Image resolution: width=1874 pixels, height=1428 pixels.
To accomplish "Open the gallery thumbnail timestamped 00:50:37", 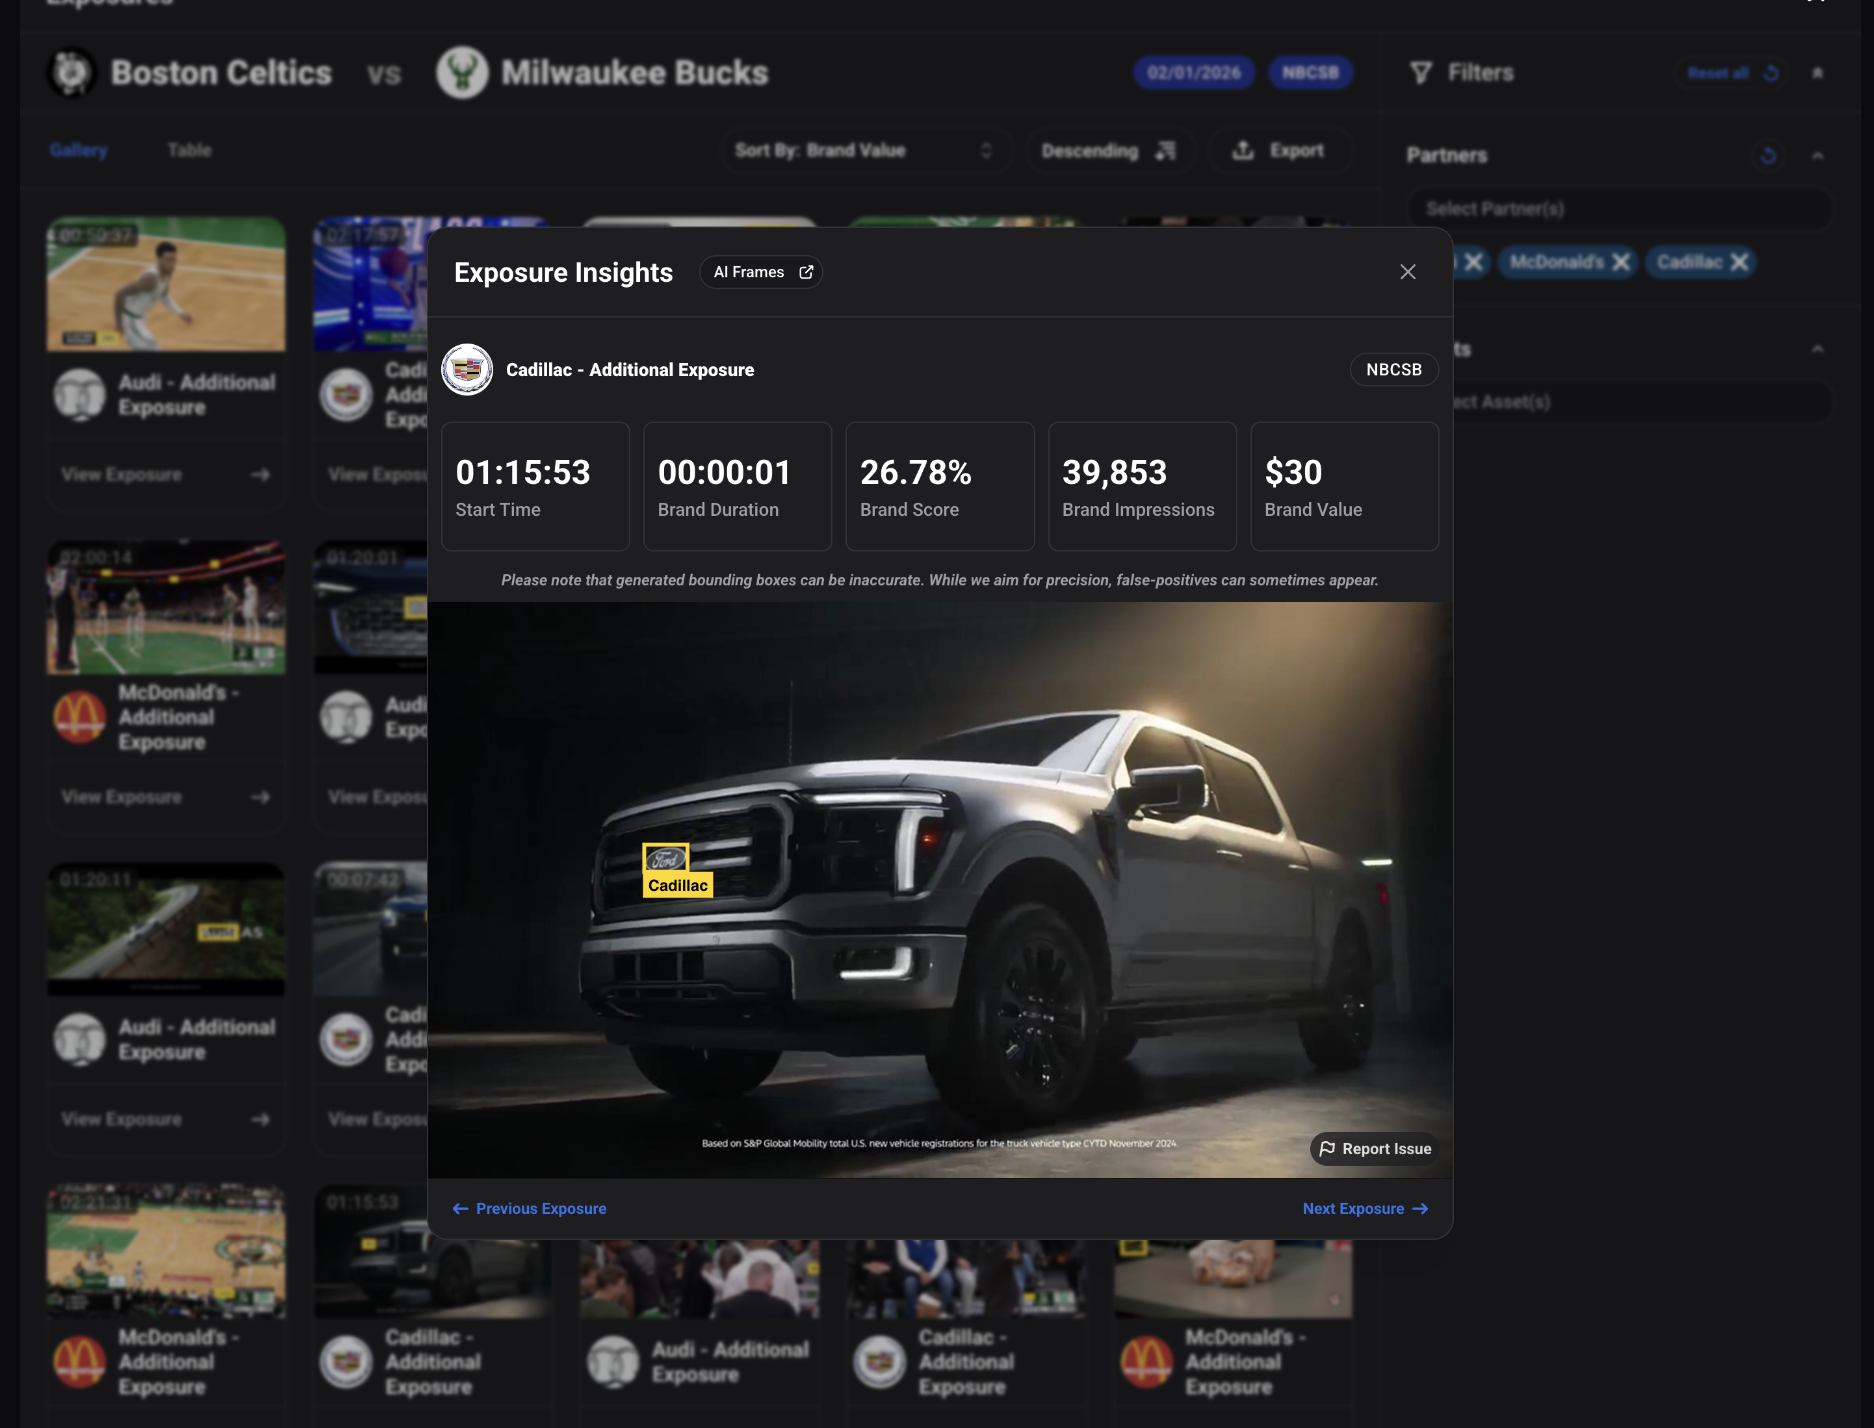I will (x=166, y=285).
